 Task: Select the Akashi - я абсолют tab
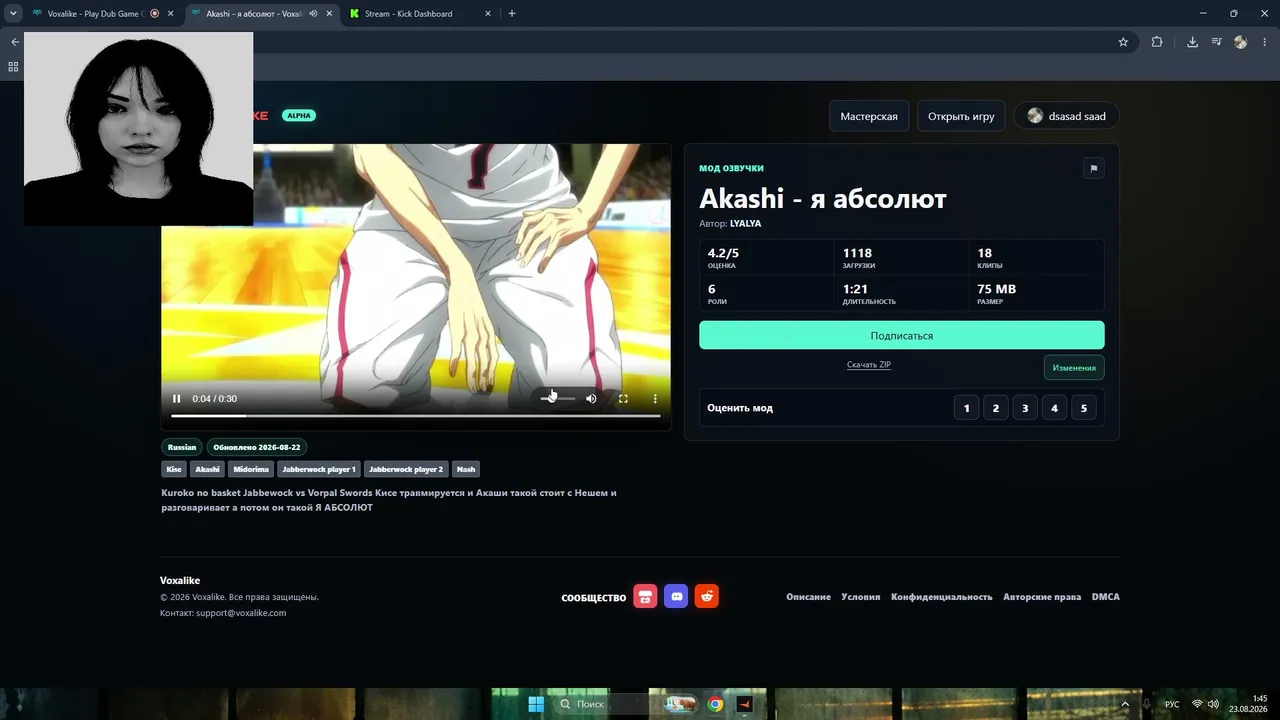pyautogui.click(x=262, y=14)
